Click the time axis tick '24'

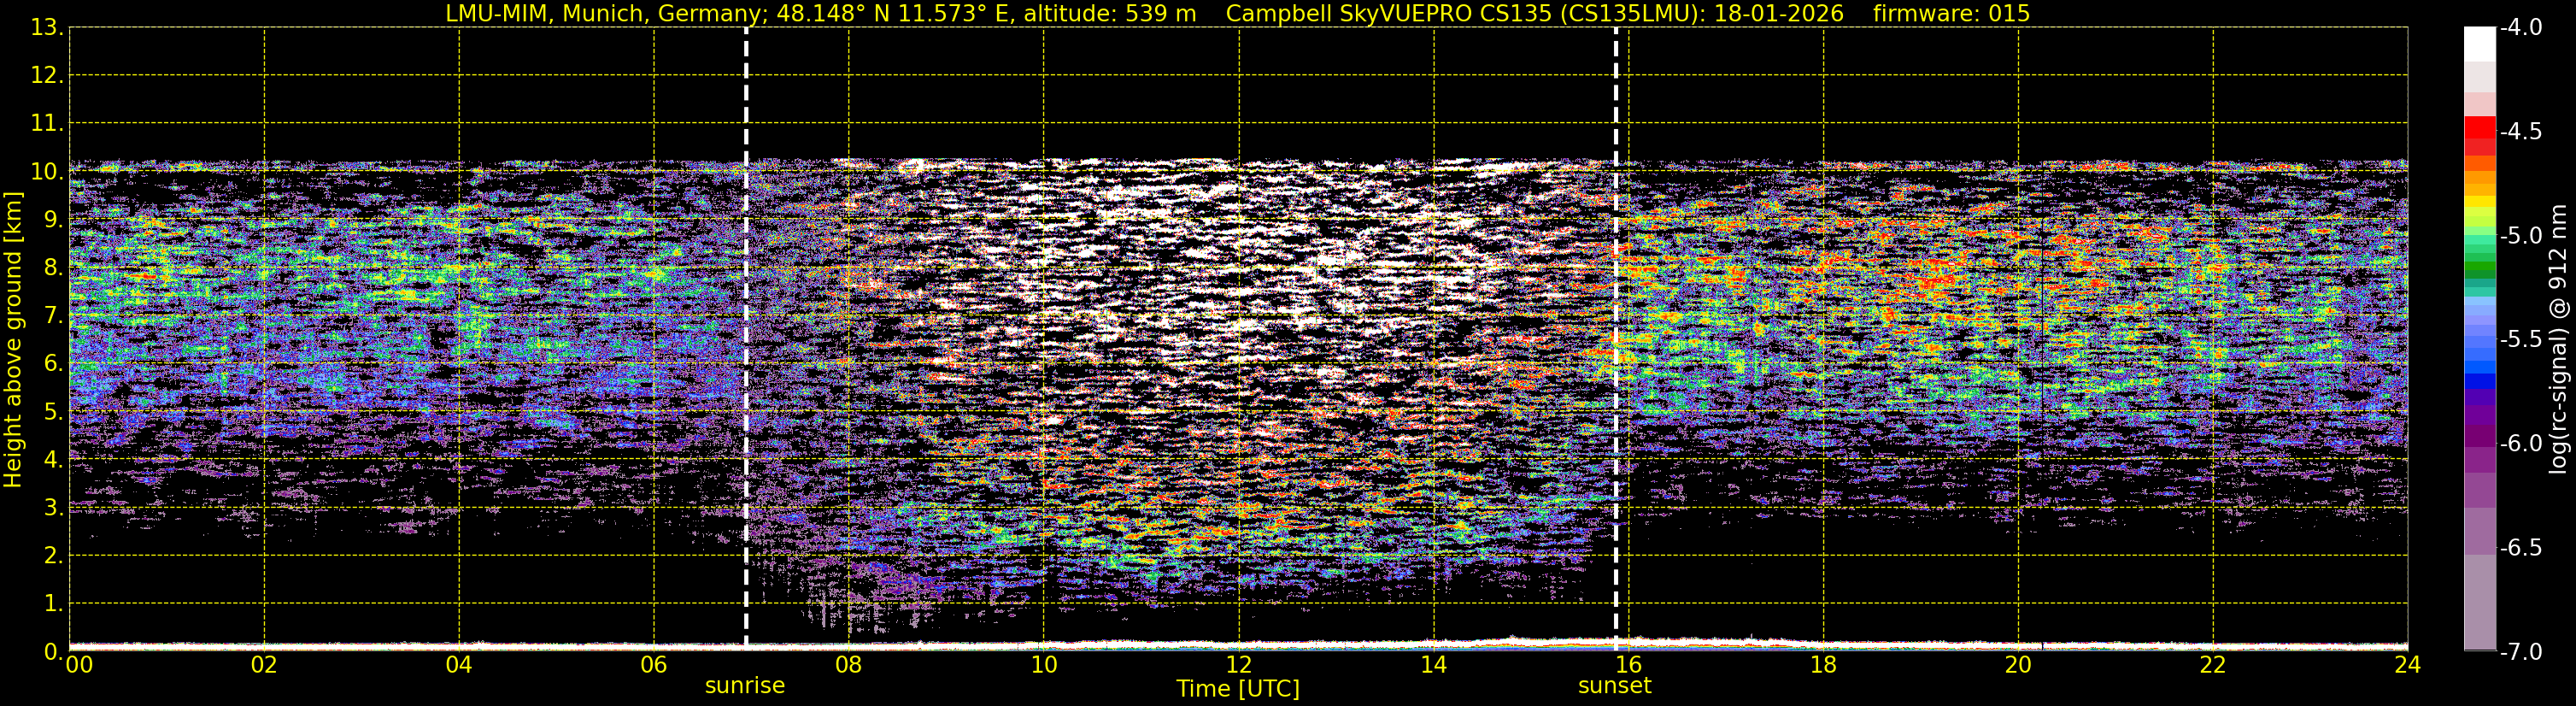tap(2408, 665)
